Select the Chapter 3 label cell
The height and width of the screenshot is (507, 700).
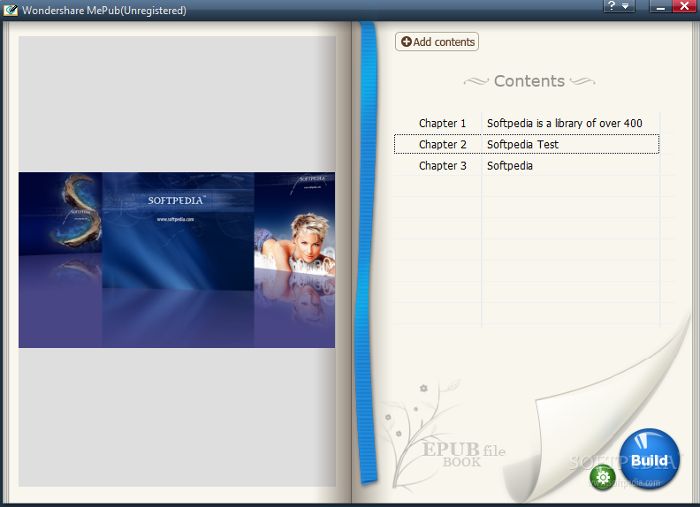[442, 166]
